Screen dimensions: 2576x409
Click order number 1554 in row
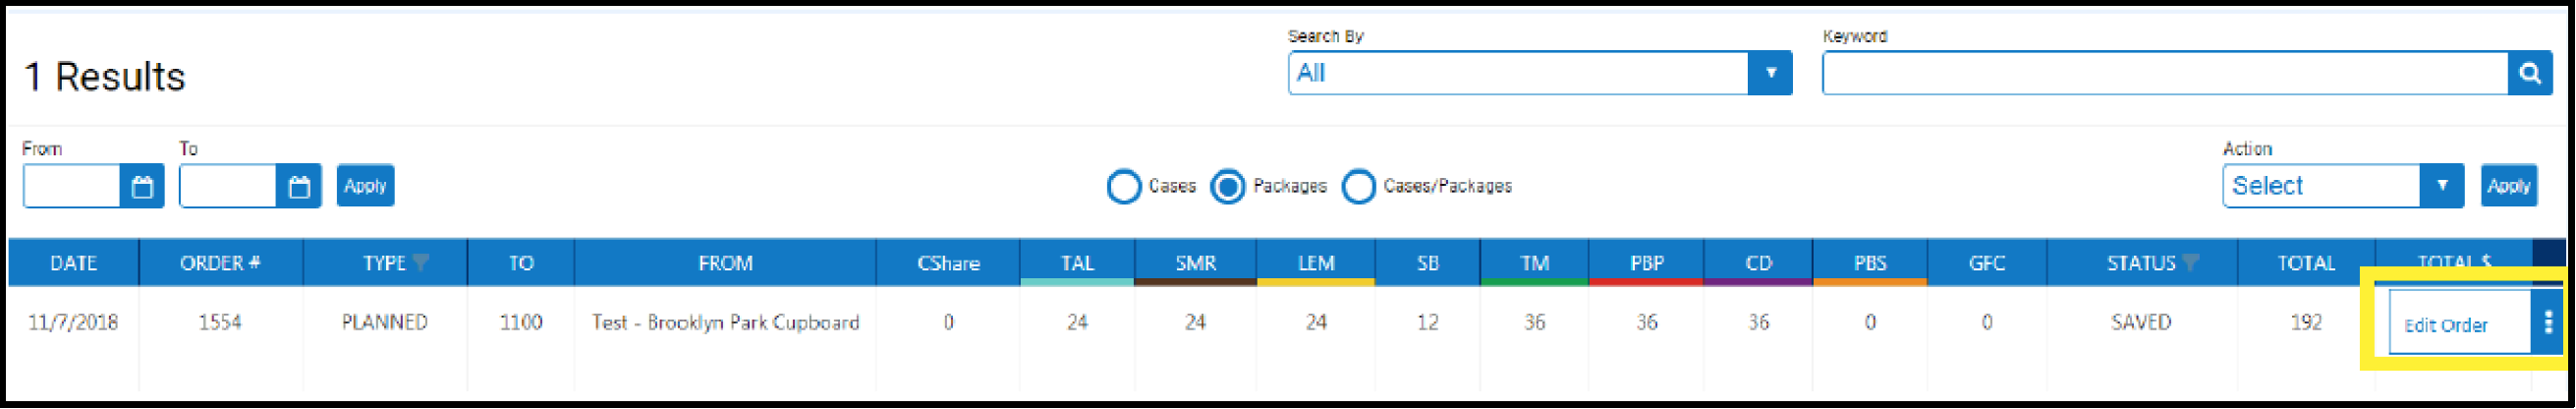pos(220,322)
